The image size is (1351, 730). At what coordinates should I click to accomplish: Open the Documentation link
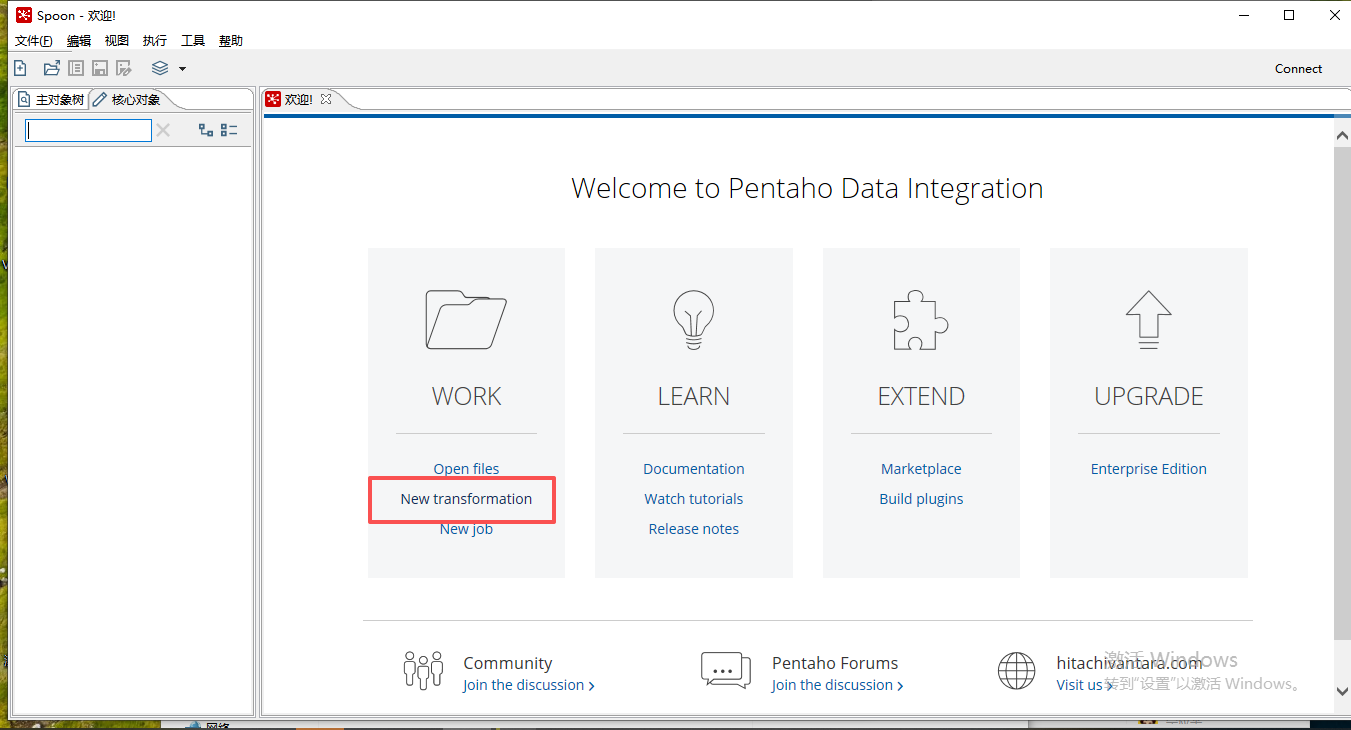click(694, 469)
